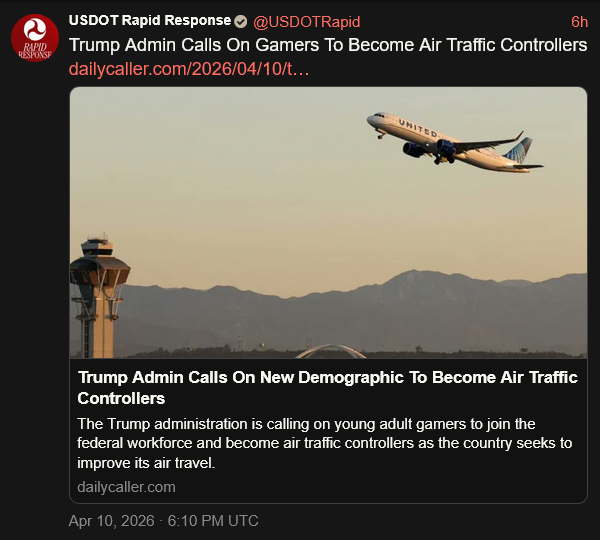Click the word 'Controllers' in the card headline
Viewport: 600px width, 540px height.
pyautogui.click(x=121, y=398)
